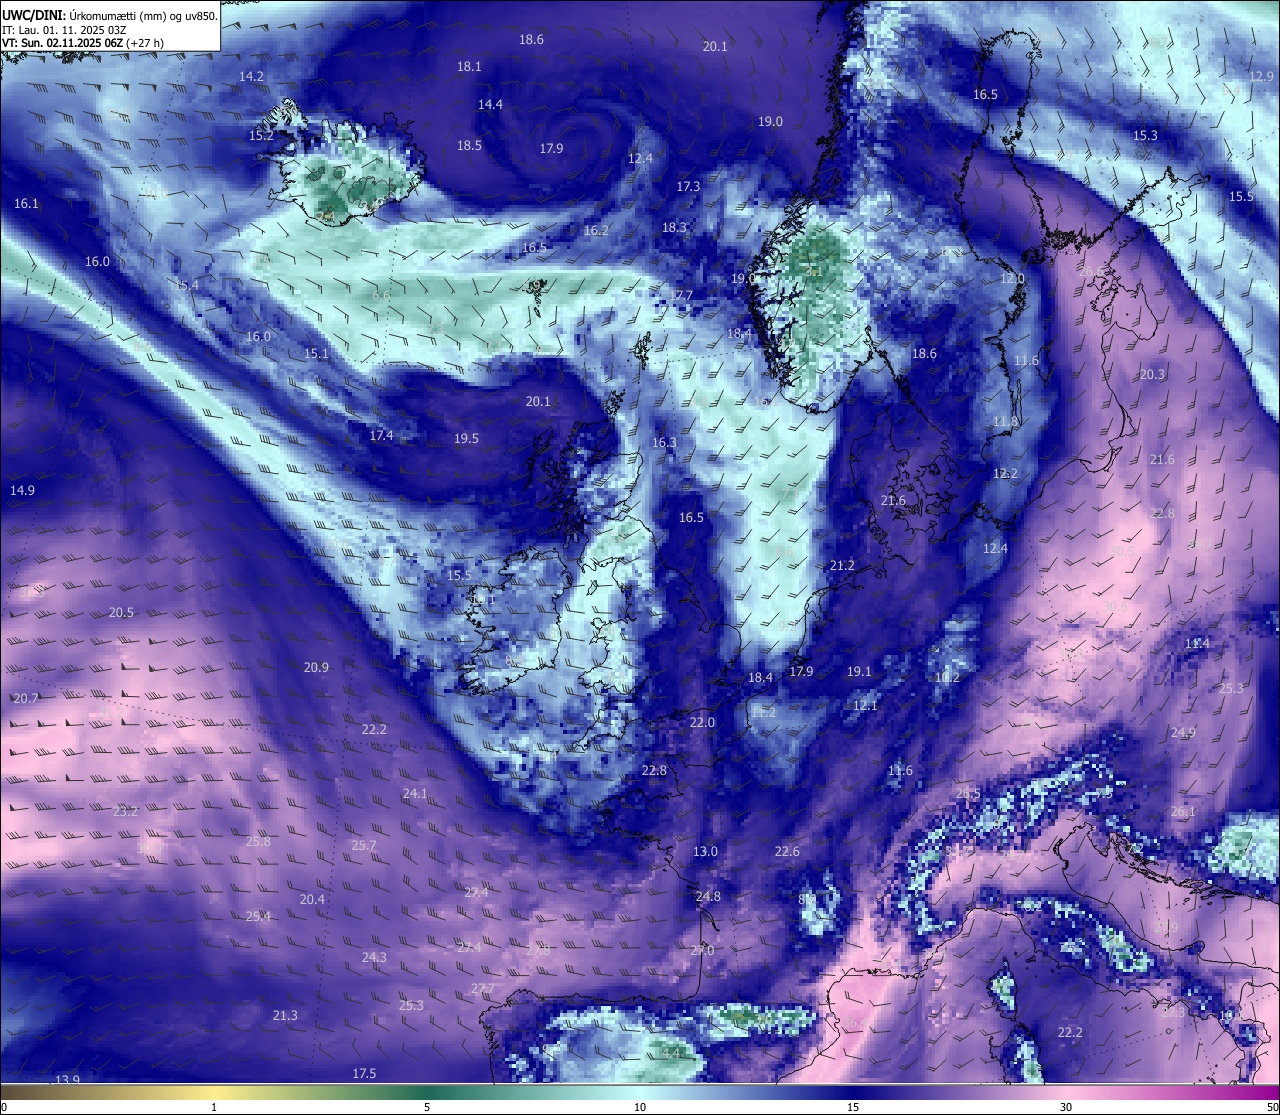Click the 17.5 value label
The width and height of the screenshot is (1280, 1115).
pos(364,1073)
